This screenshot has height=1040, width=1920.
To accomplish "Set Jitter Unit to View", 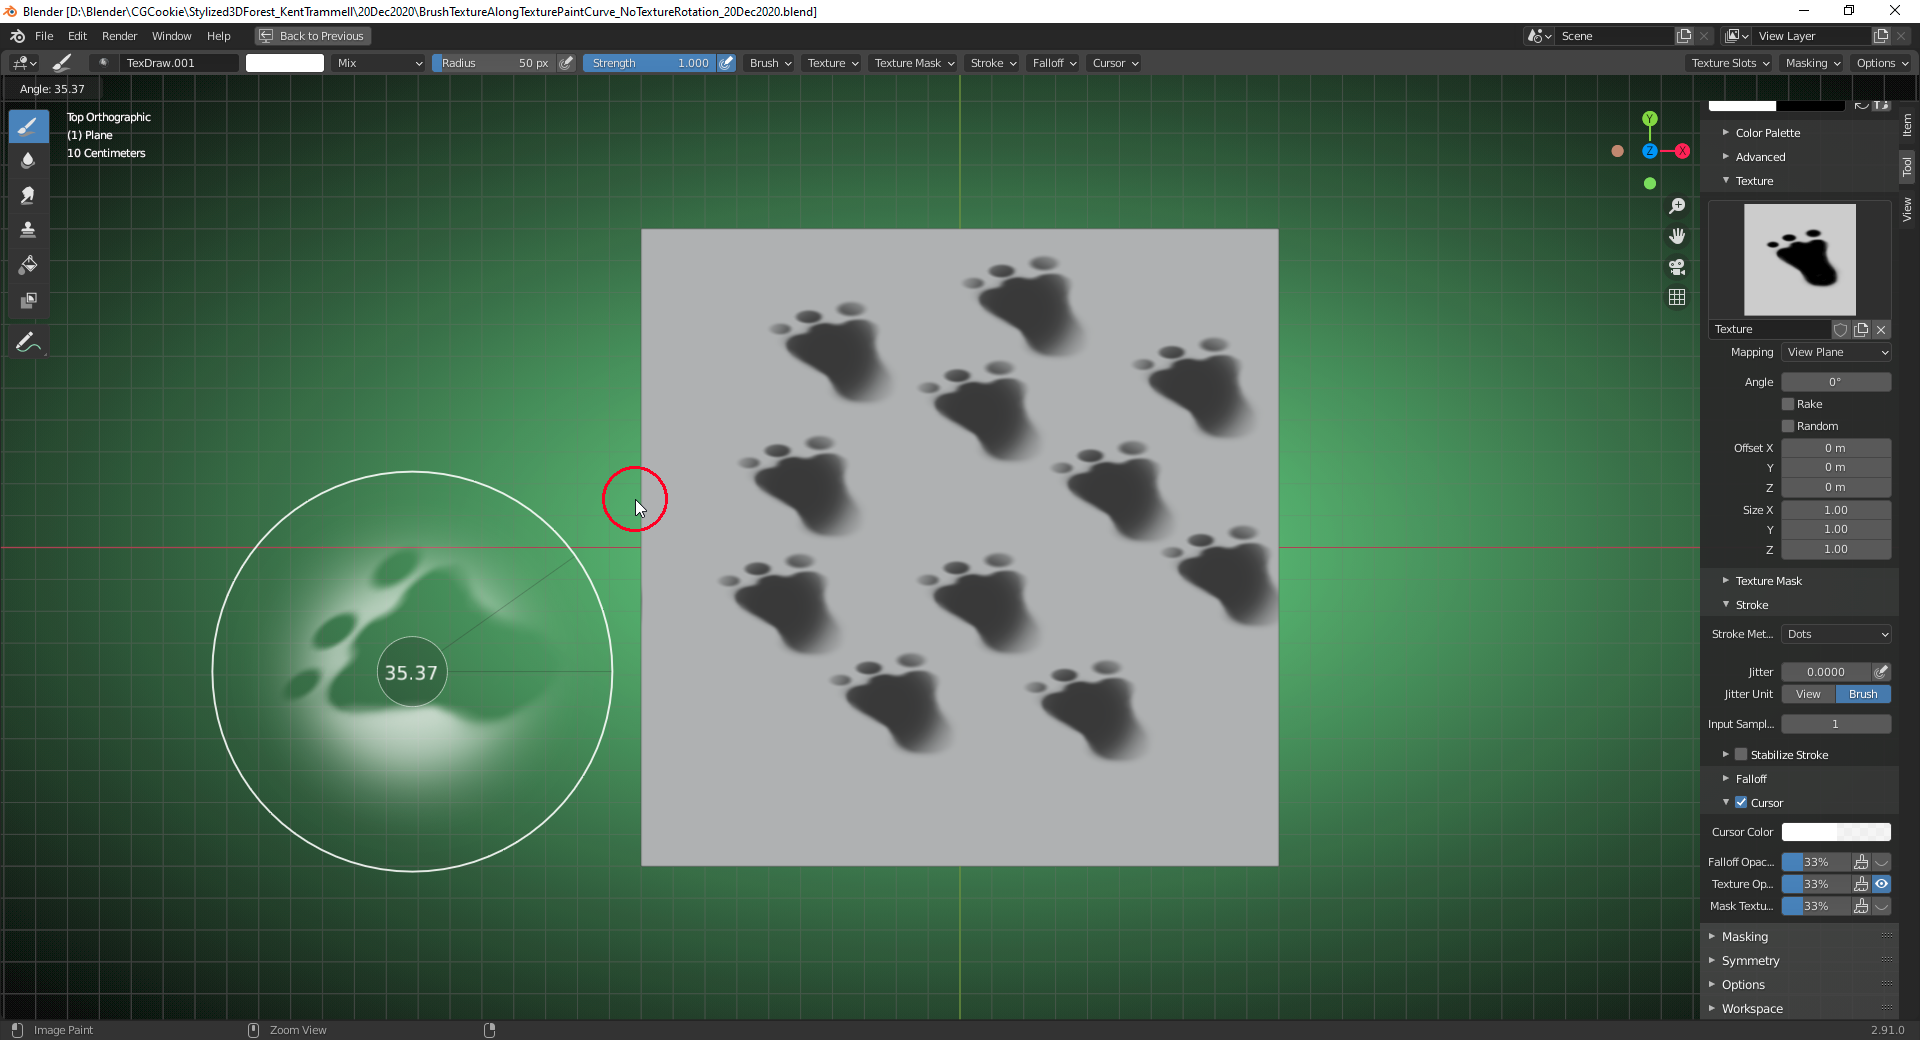I will [1808, 694].
